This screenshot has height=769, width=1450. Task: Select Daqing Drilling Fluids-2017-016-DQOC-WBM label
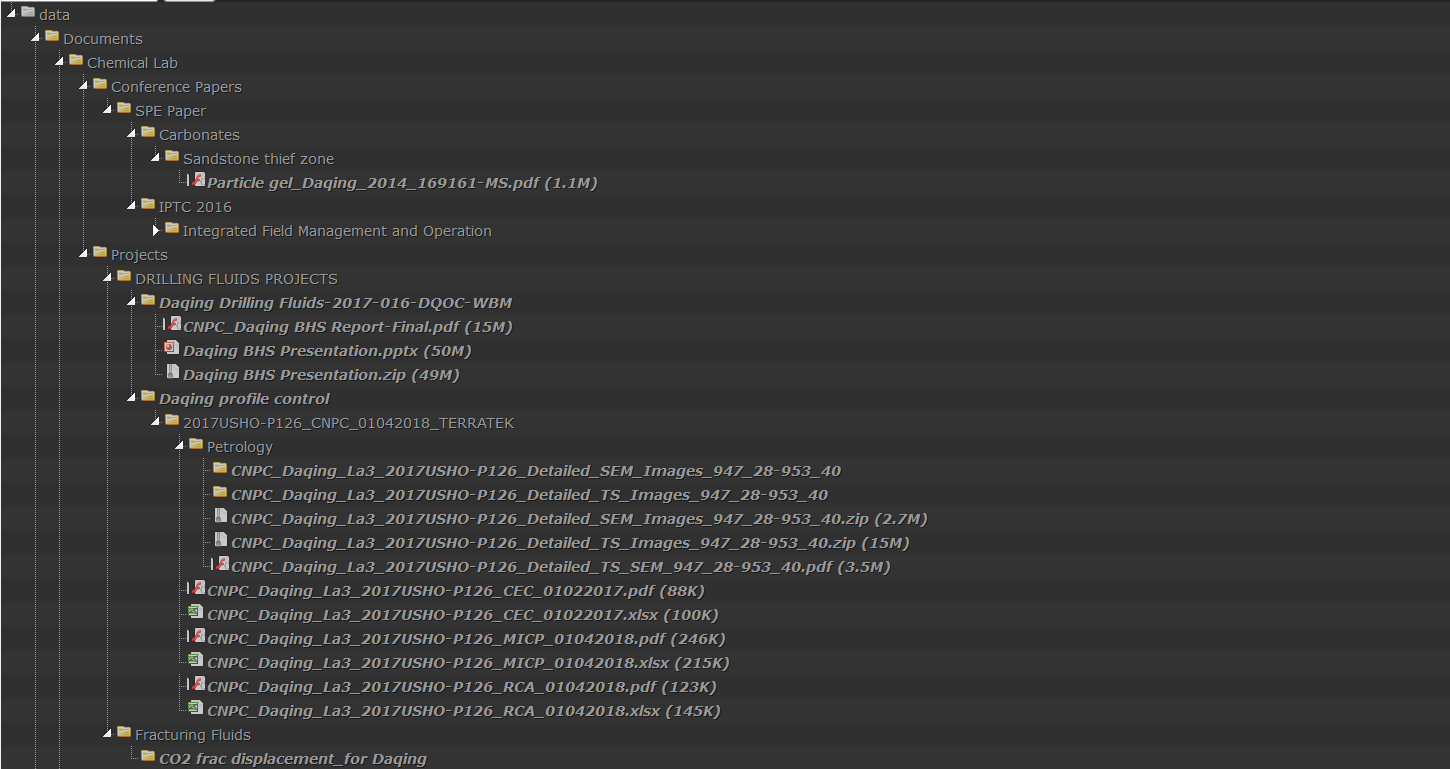coord(336,303)
